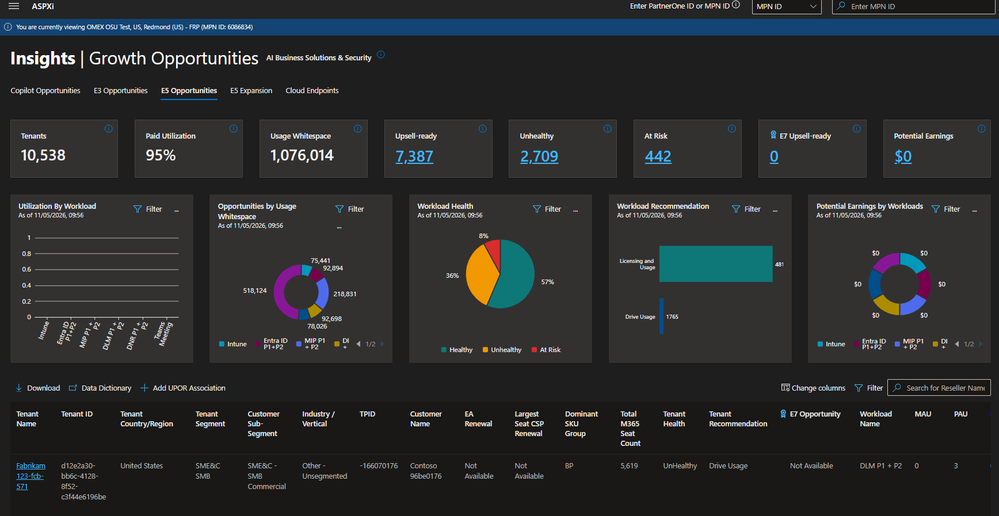
Task: Click info icon next to AI Business Solutions
Action: point(381,55)
